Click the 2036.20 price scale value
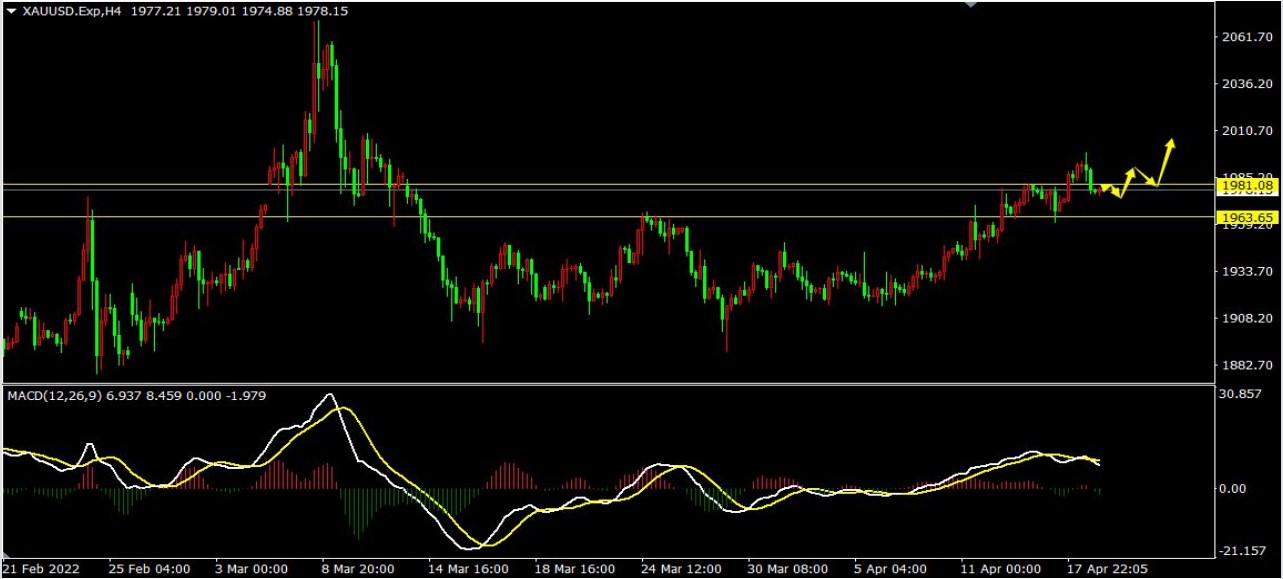The image size is (1283, 579). tap(1248, 84)
